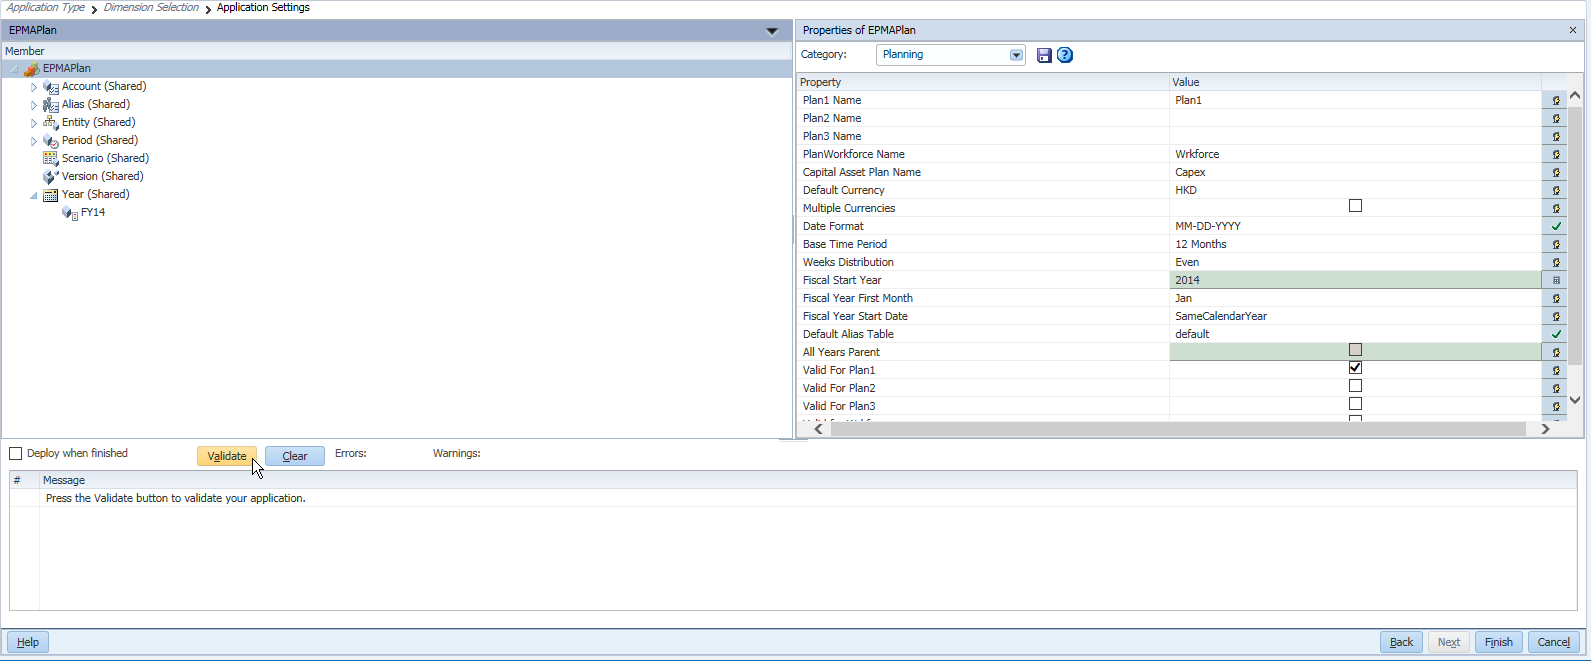Click the Clear button

tap(295, 456)
